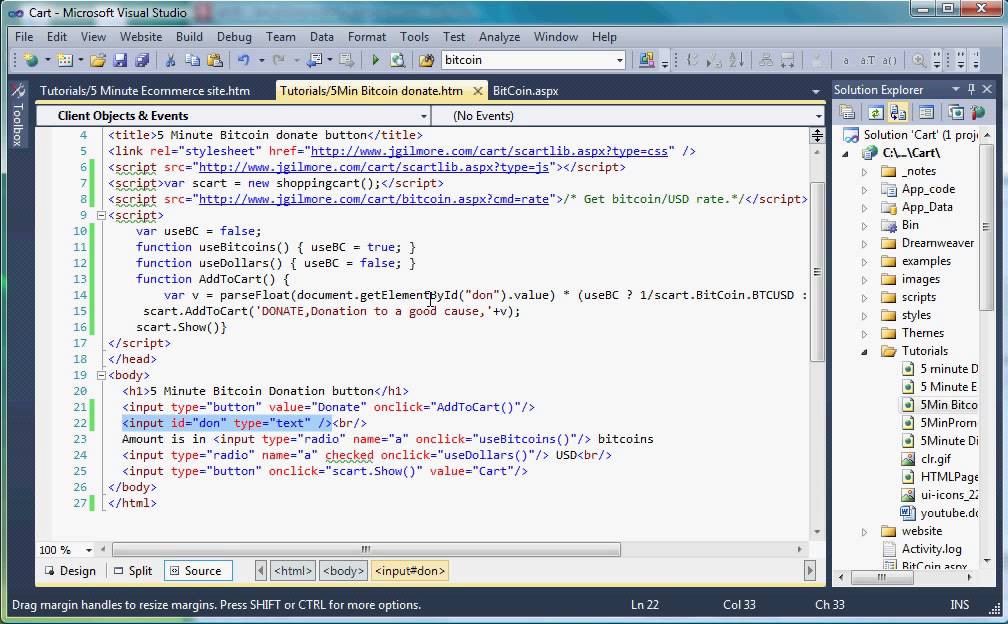Screen dimensions: 1008x624
Task: Open the youtube.doc file in Solution Explorer
Action: [940, 513]
